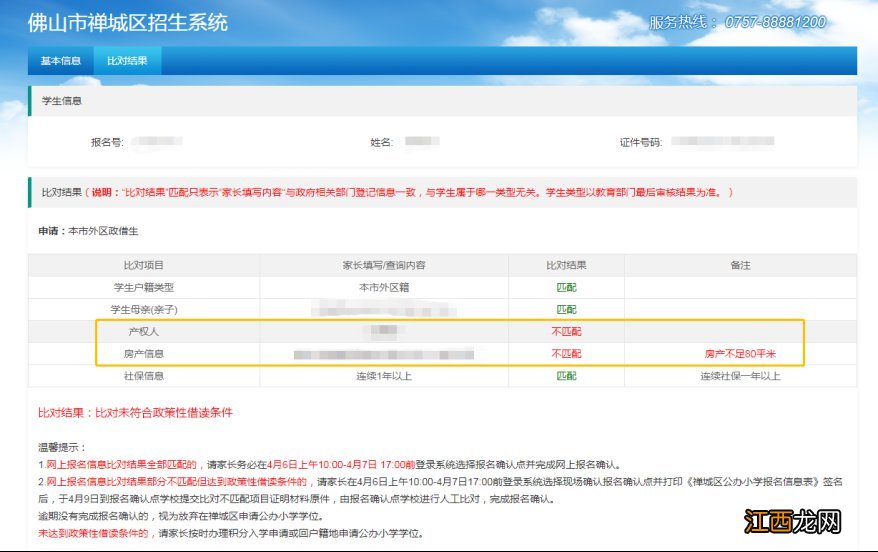This screenshot has height=552, width=878.
Task: Click the 匹配 result in 学生母亲 row
Action: point(566,310)
